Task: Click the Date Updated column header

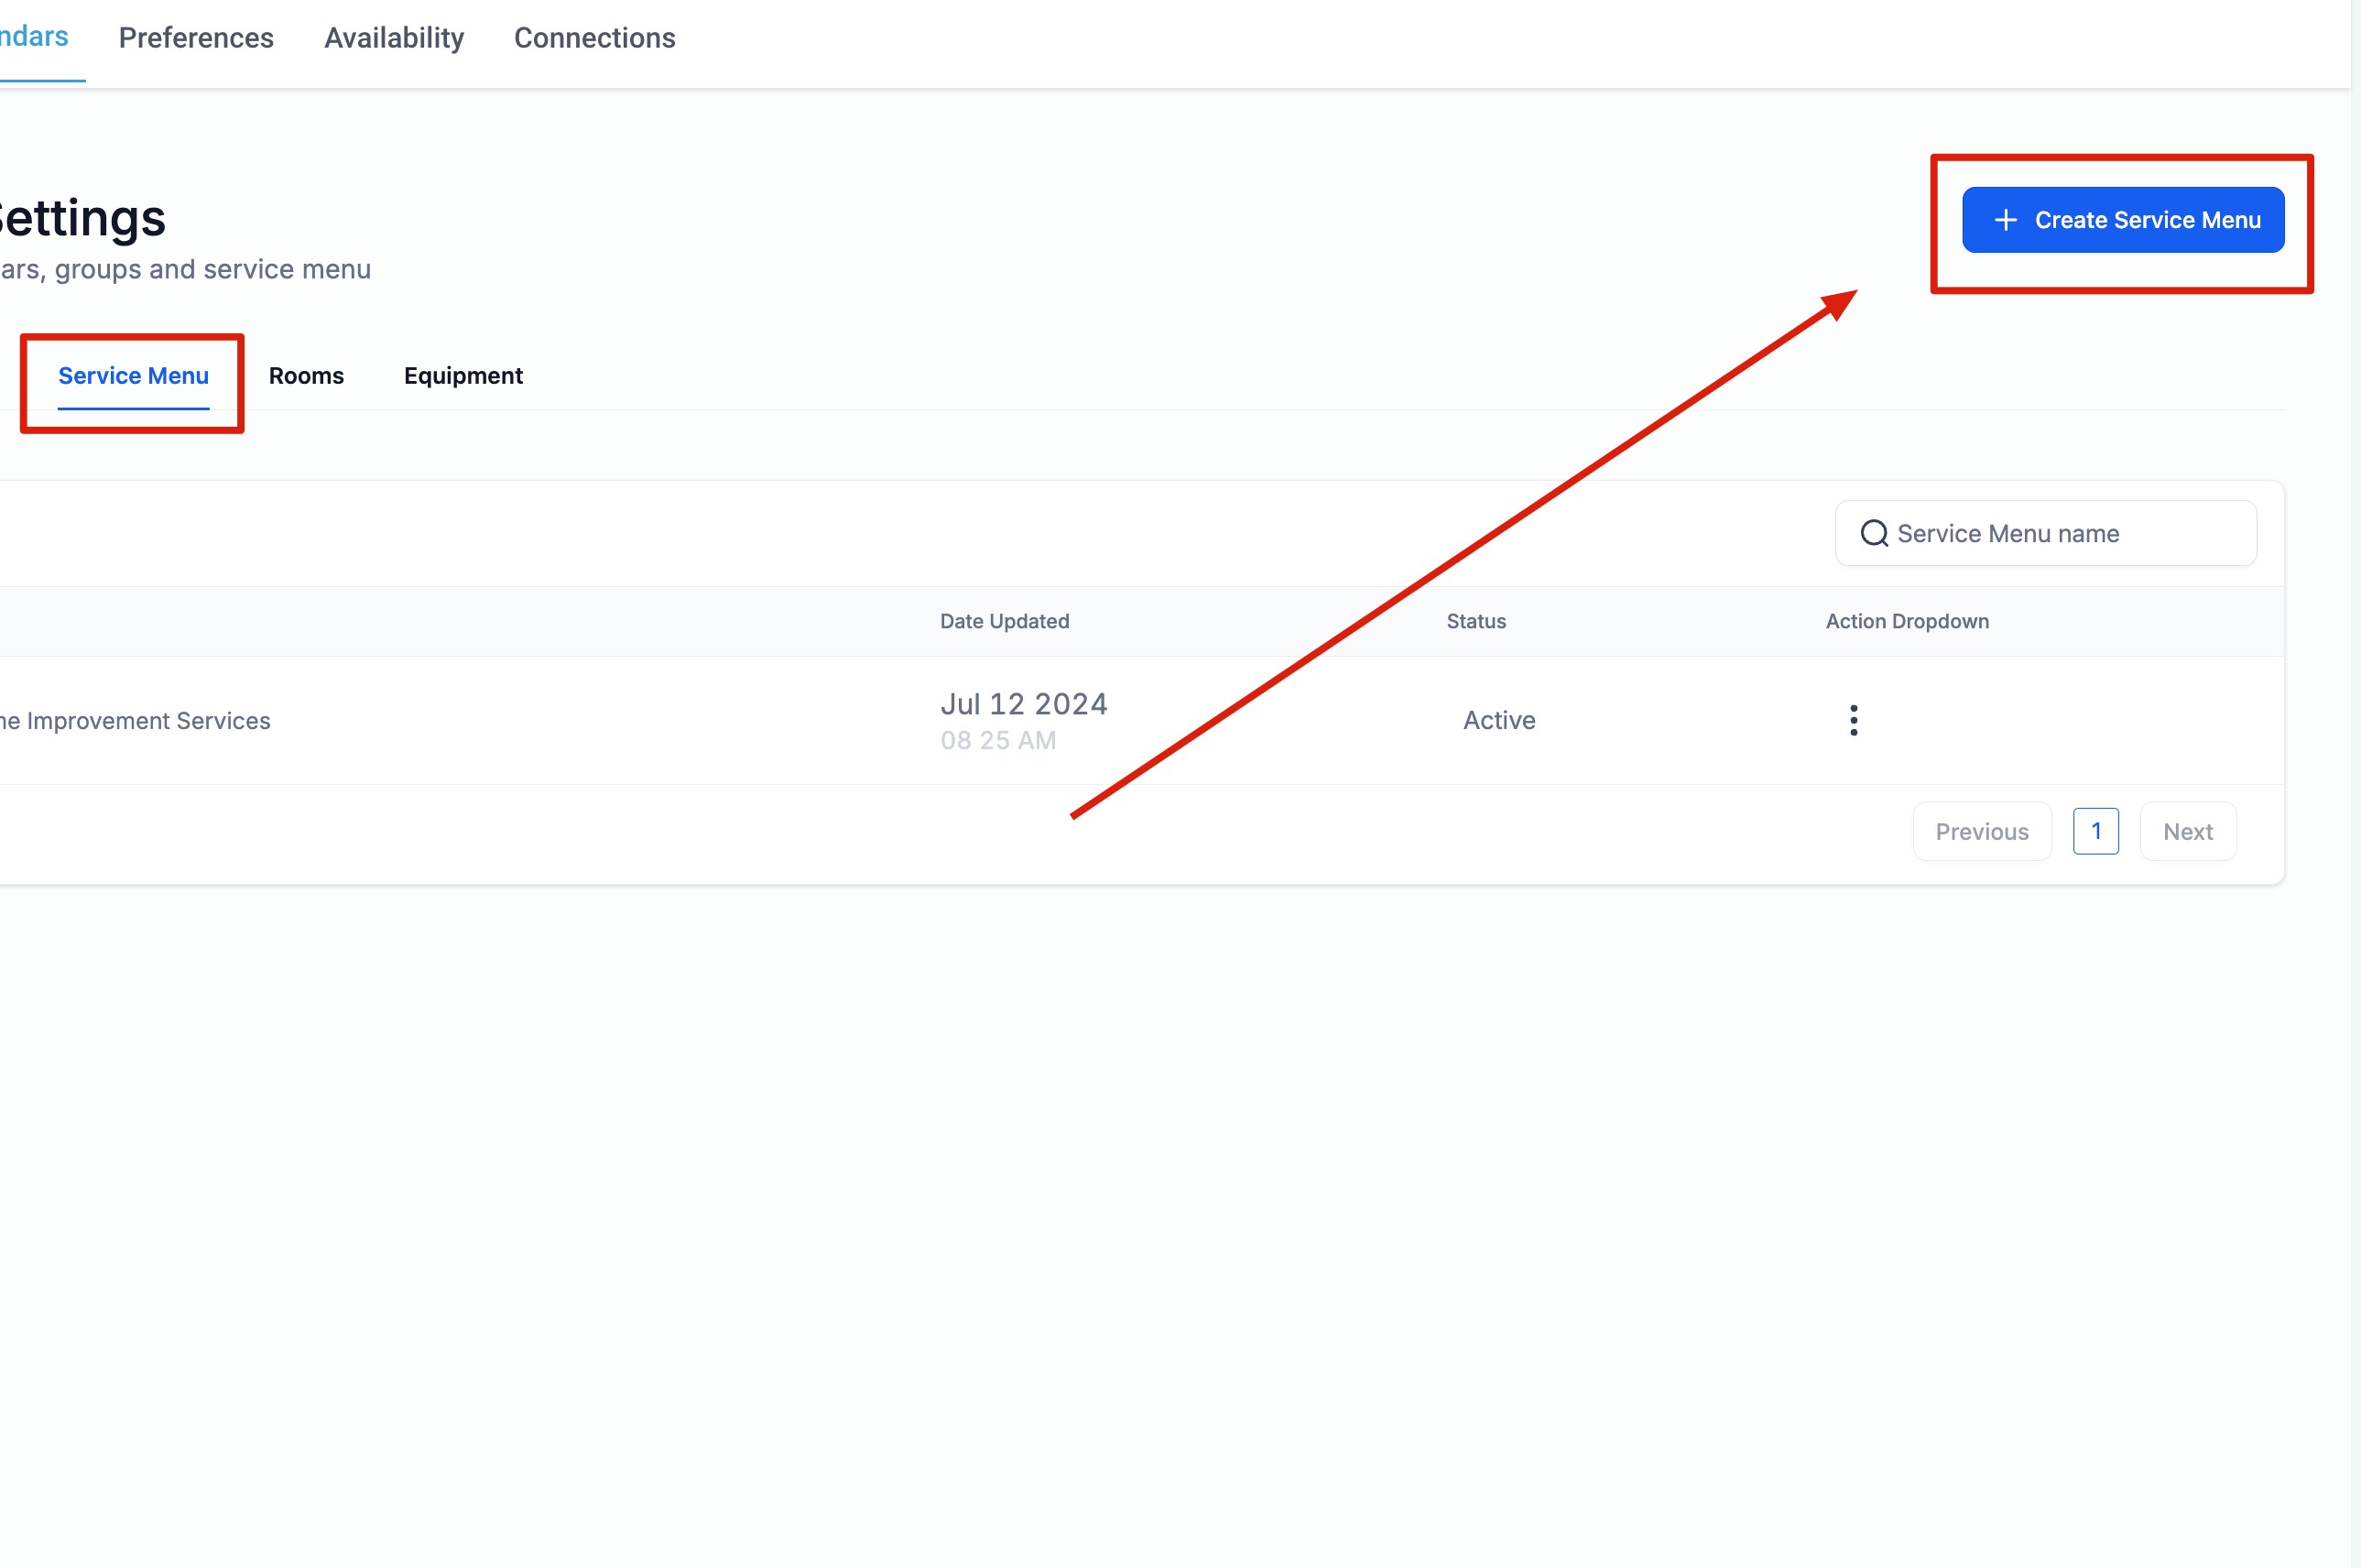Action: [x=1004, y=621]
